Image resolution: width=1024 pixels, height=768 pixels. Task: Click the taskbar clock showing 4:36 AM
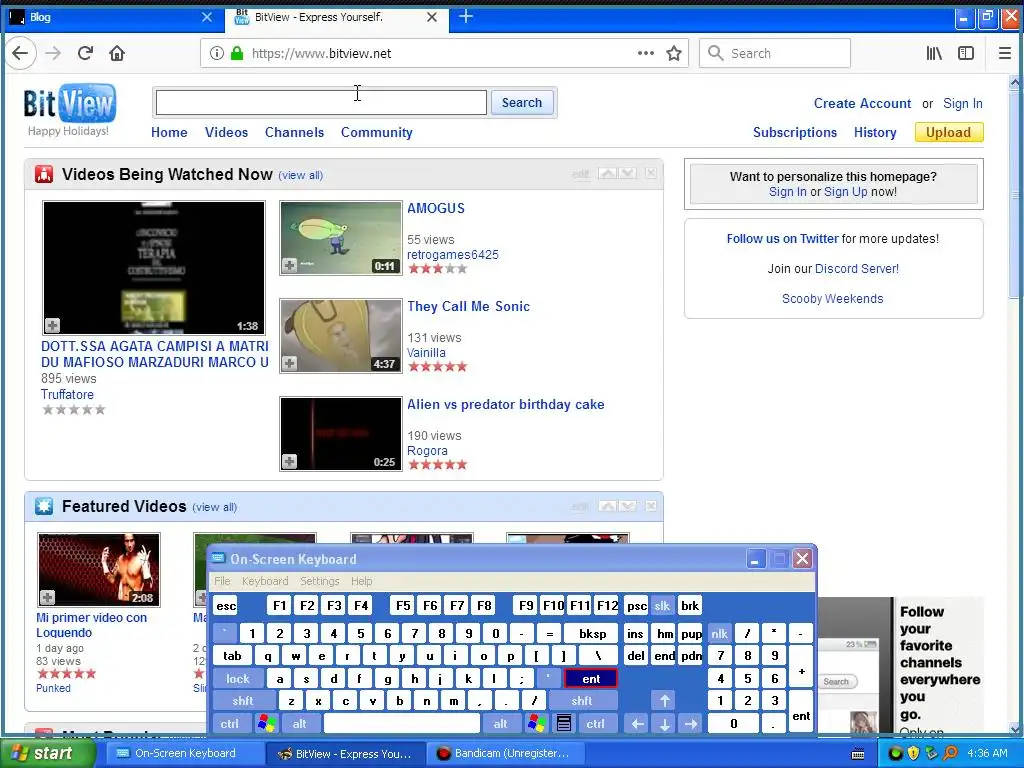coord(987,753)
